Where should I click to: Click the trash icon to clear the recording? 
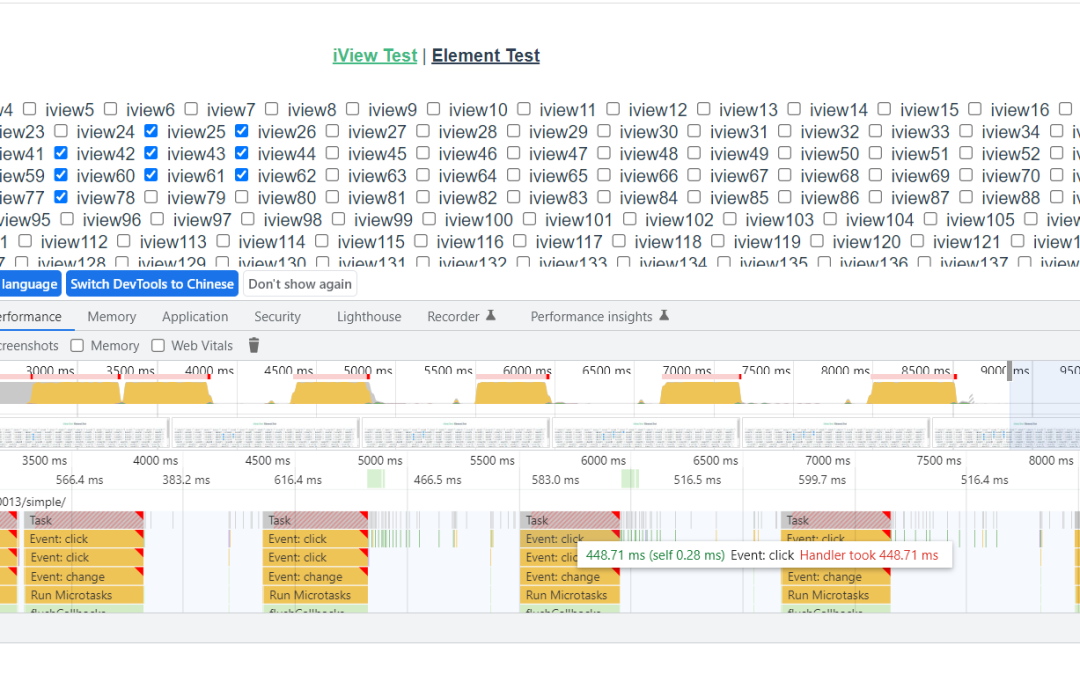point(254,345)
